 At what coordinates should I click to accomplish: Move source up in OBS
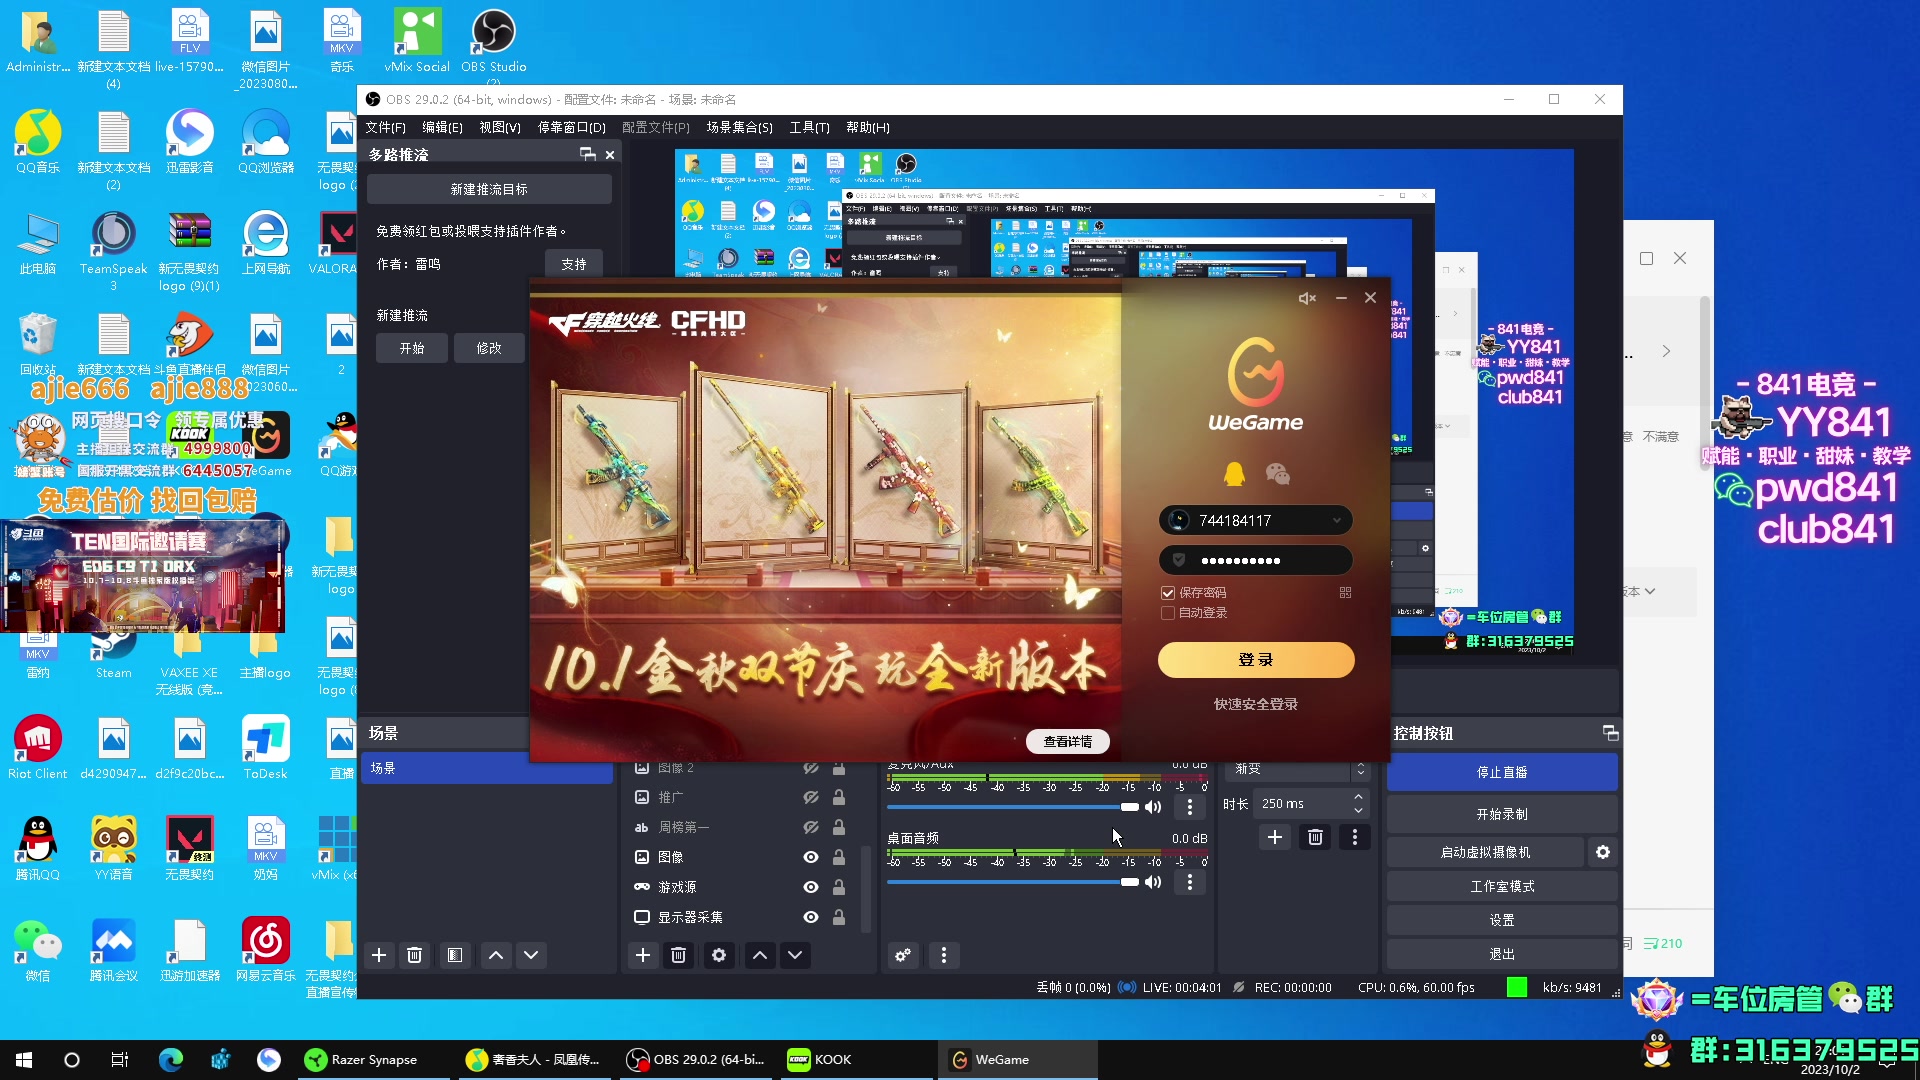pos(760,955)
